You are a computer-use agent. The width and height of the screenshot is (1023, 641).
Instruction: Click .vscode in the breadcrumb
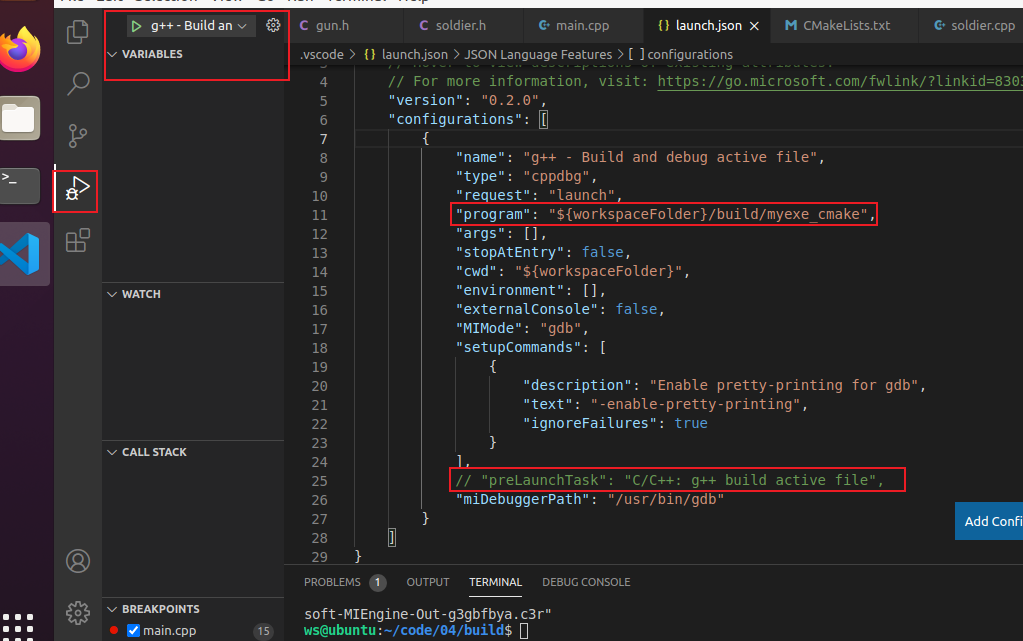[322, 55]
